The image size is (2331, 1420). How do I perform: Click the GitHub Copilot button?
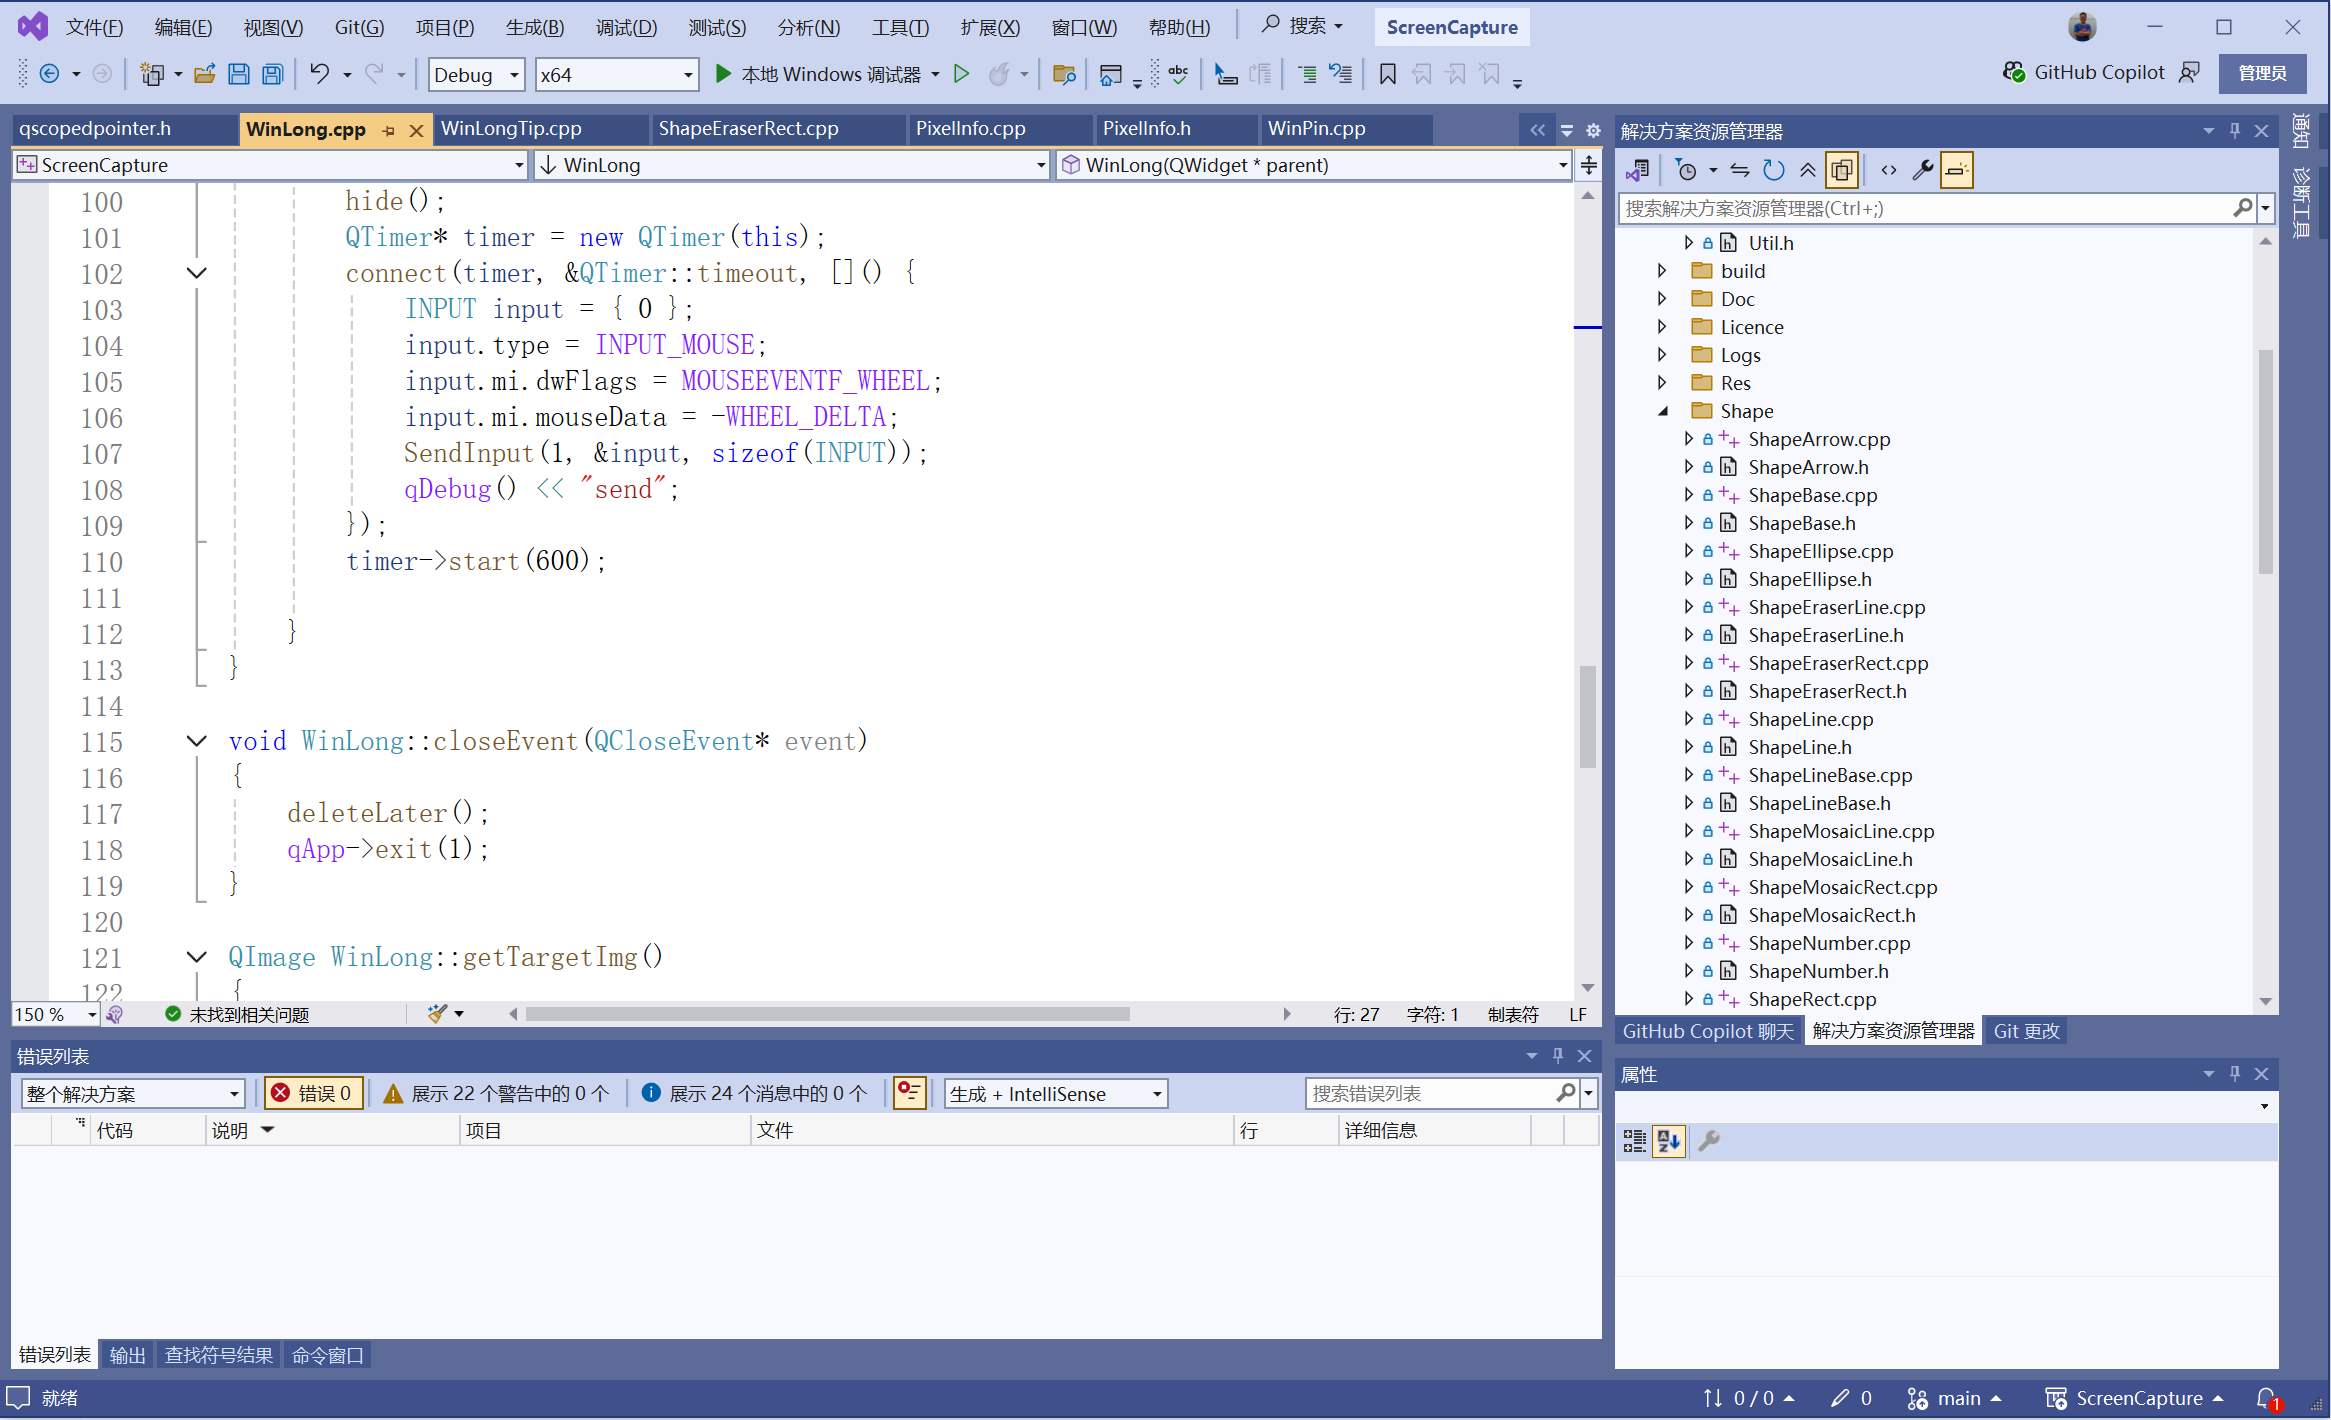point(2084,73)
